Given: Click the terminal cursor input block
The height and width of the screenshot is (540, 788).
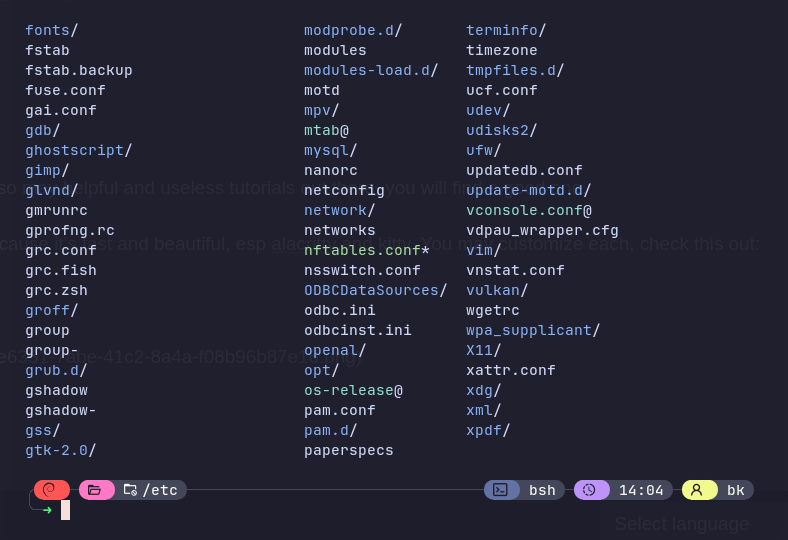Looking at the screenshot, I should click(x=65, y=510).
